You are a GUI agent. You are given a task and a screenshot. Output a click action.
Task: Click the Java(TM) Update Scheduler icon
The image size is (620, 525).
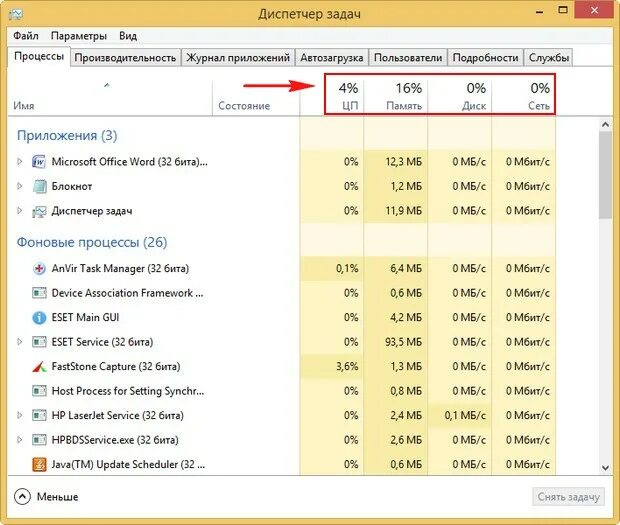(x=39, y=465)
